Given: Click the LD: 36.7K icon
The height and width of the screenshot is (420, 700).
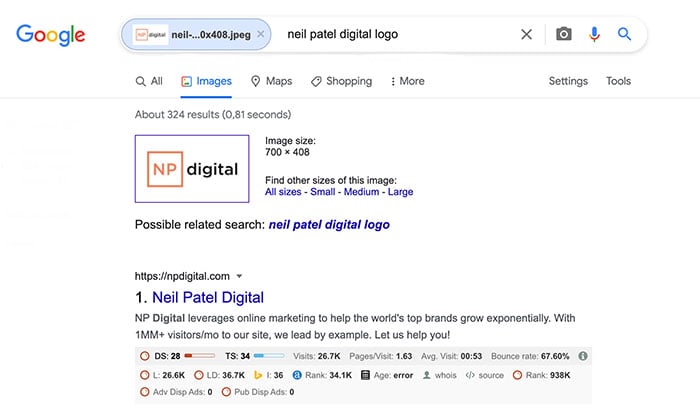Looking at the screenshot, I should coord(199,375).
